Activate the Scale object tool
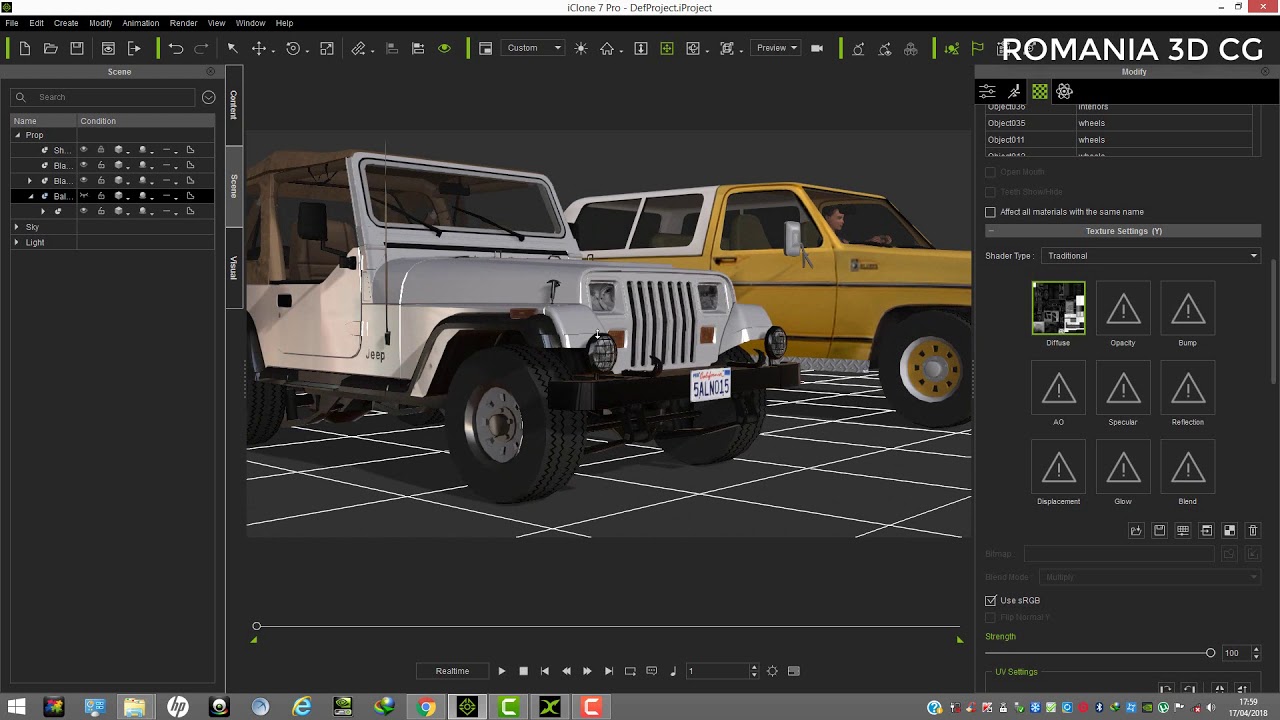Image resolution: width=1280 pixels, height=720 pixels. 327,48
